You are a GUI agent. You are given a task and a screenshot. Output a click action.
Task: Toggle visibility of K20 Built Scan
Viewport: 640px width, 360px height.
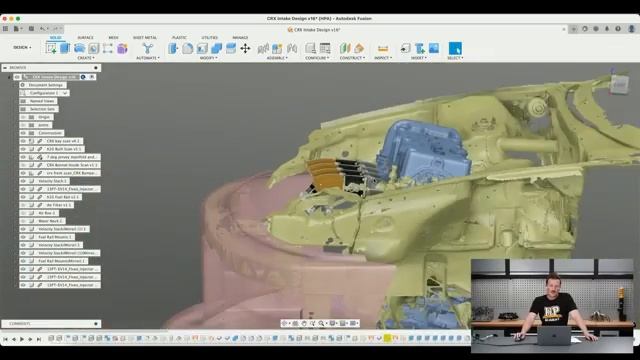[23, 149]
